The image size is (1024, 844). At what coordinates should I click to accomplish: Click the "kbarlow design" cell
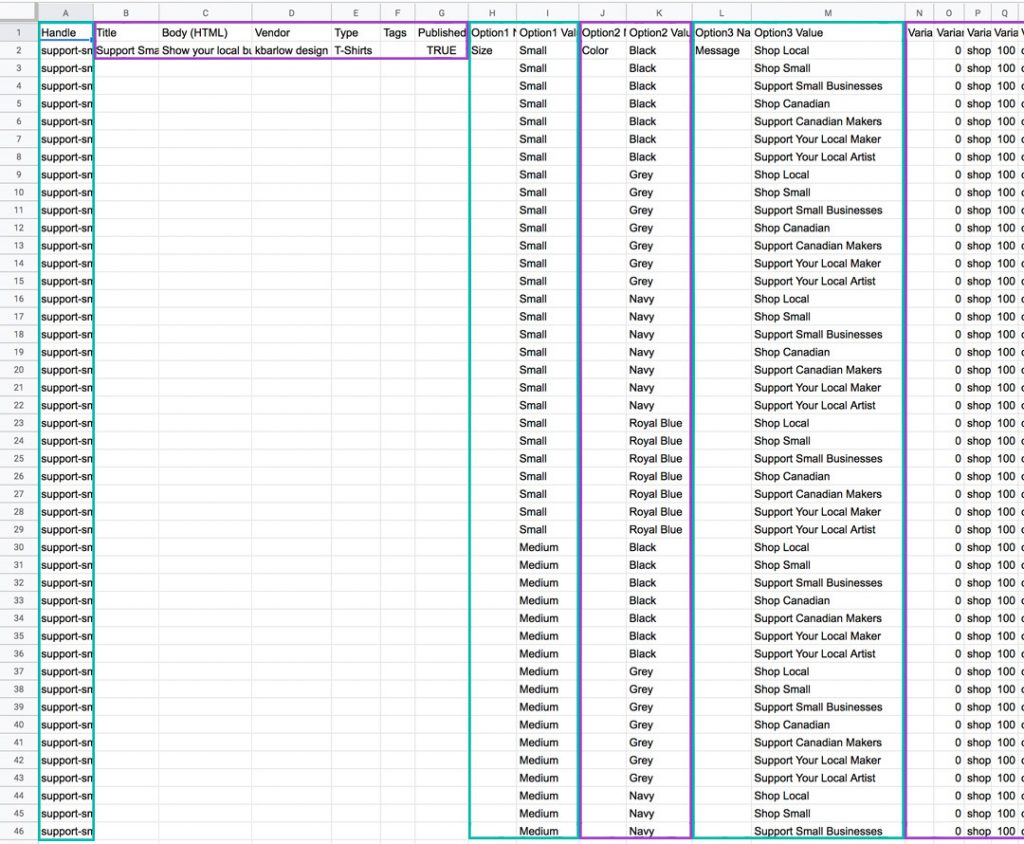[x=291, y=51]
